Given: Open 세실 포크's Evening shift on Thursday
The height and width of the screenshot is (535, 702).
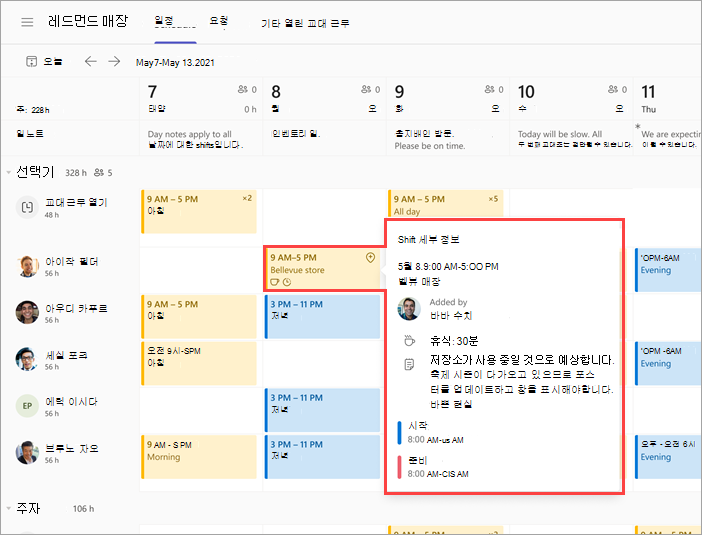Looking at the screenshot, I should coord(668,363).
